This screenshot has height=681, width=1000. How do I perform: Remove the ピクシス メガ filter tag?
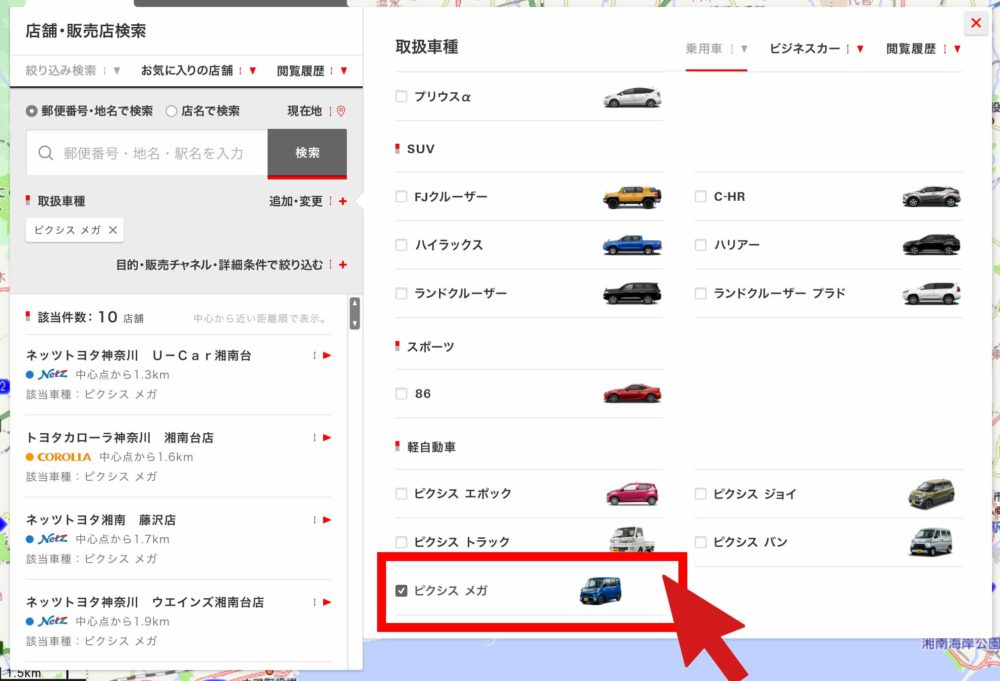click(113, 230)
